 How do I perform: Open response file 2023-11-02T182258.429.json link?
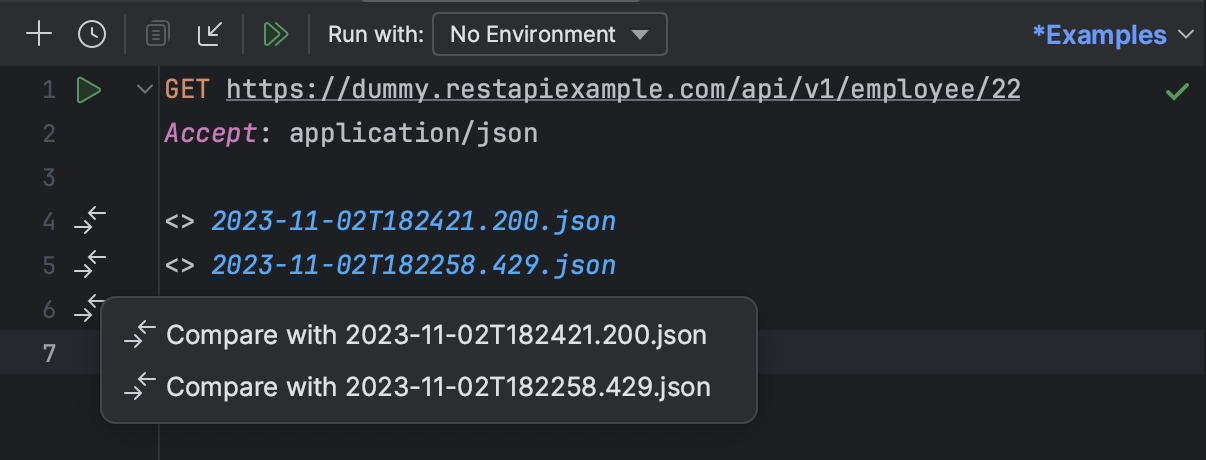click(x=413, y=265)
